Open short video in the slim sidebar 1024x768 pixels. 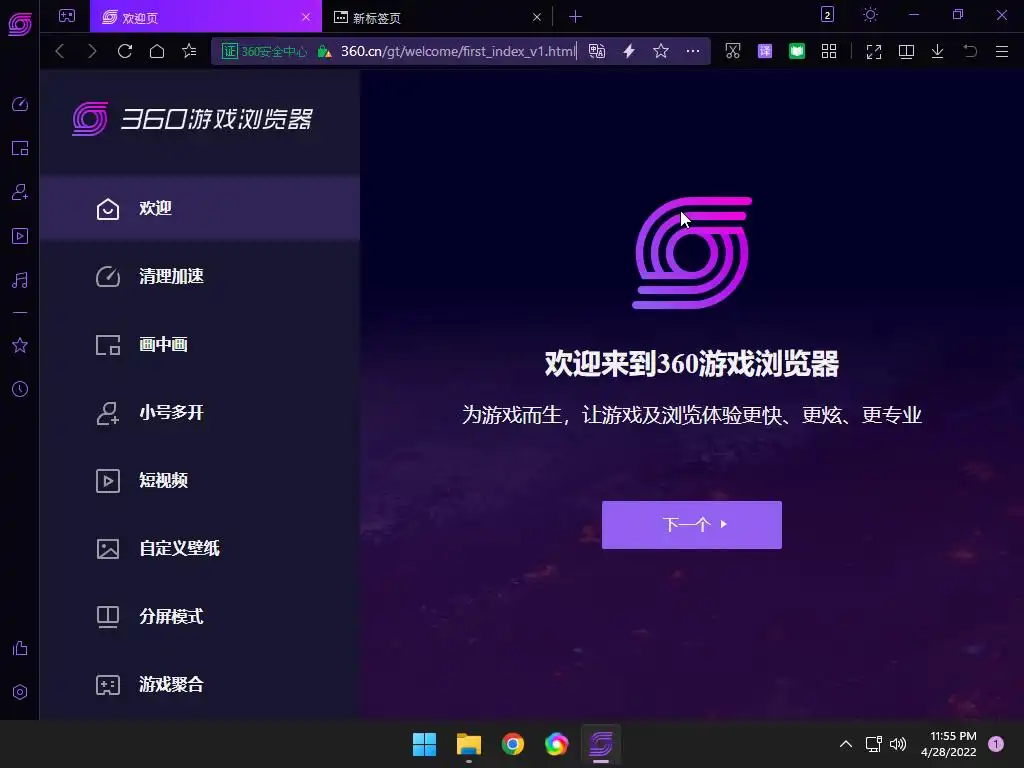pyautogui.click(x=20, y=236)
